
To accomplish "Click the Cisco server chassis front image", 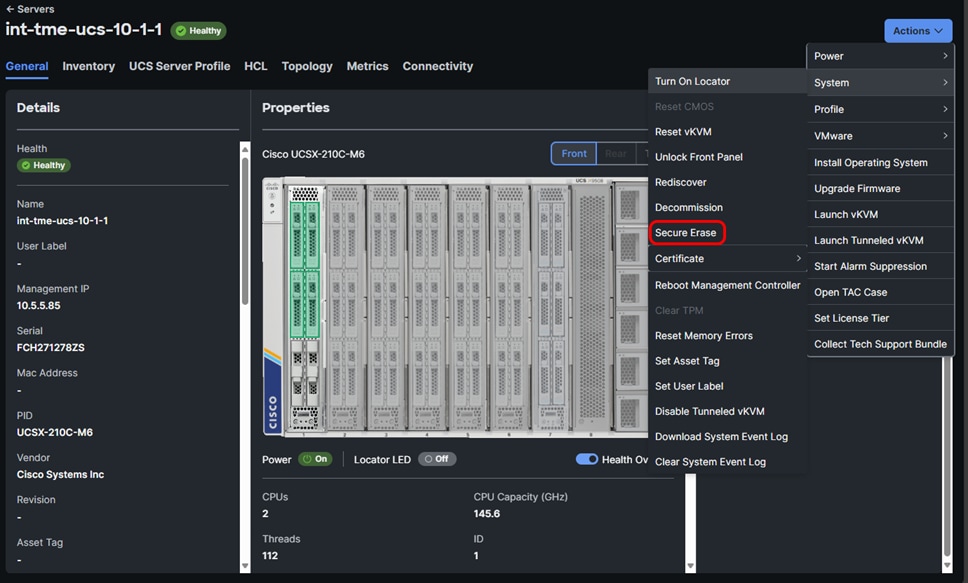I will coord(455,307).
